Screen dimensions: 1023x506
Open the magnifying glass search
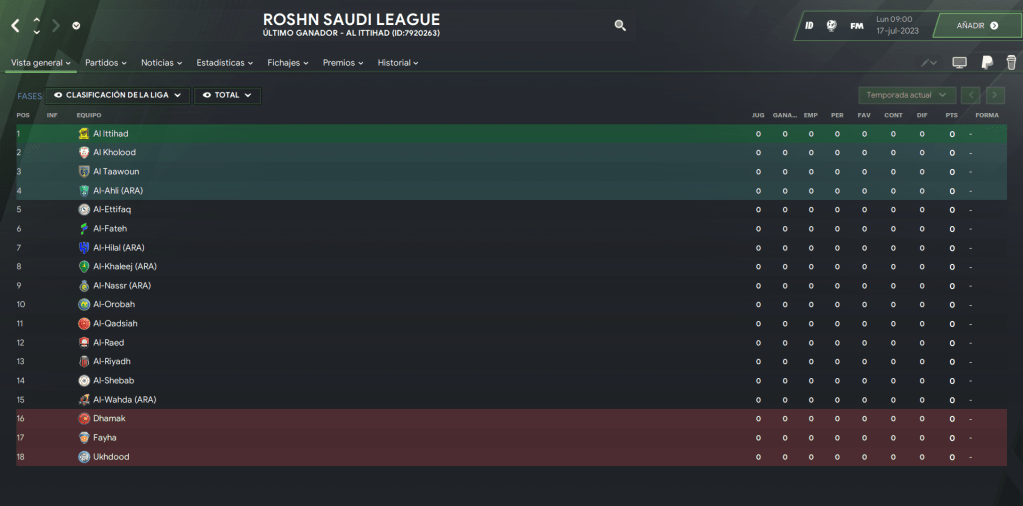pos(620,26)
